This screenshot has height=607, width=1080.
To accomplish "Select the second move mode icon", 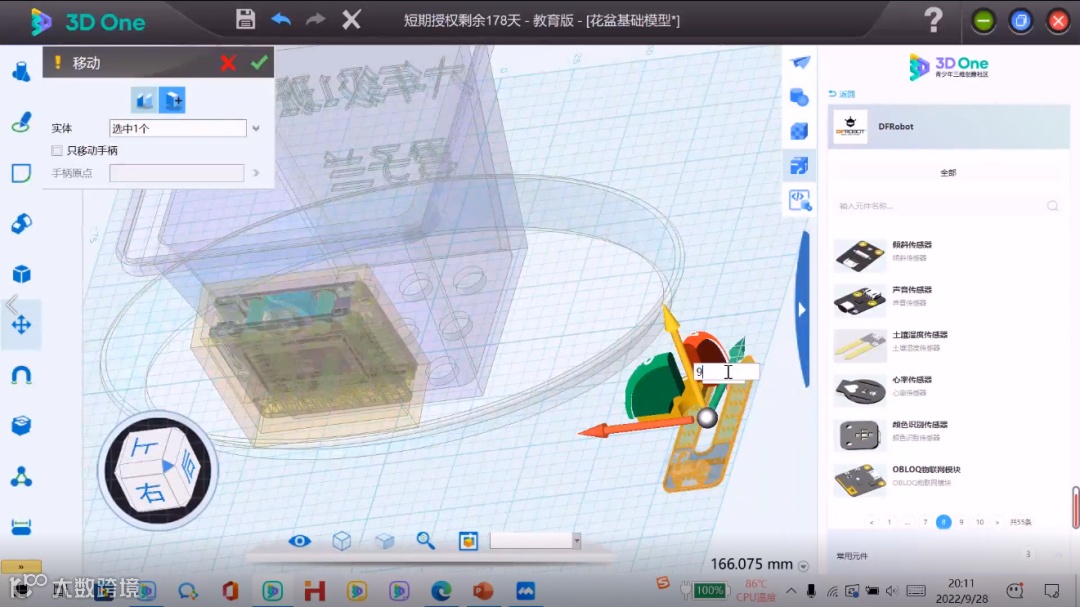I will (x=172, y=101).
